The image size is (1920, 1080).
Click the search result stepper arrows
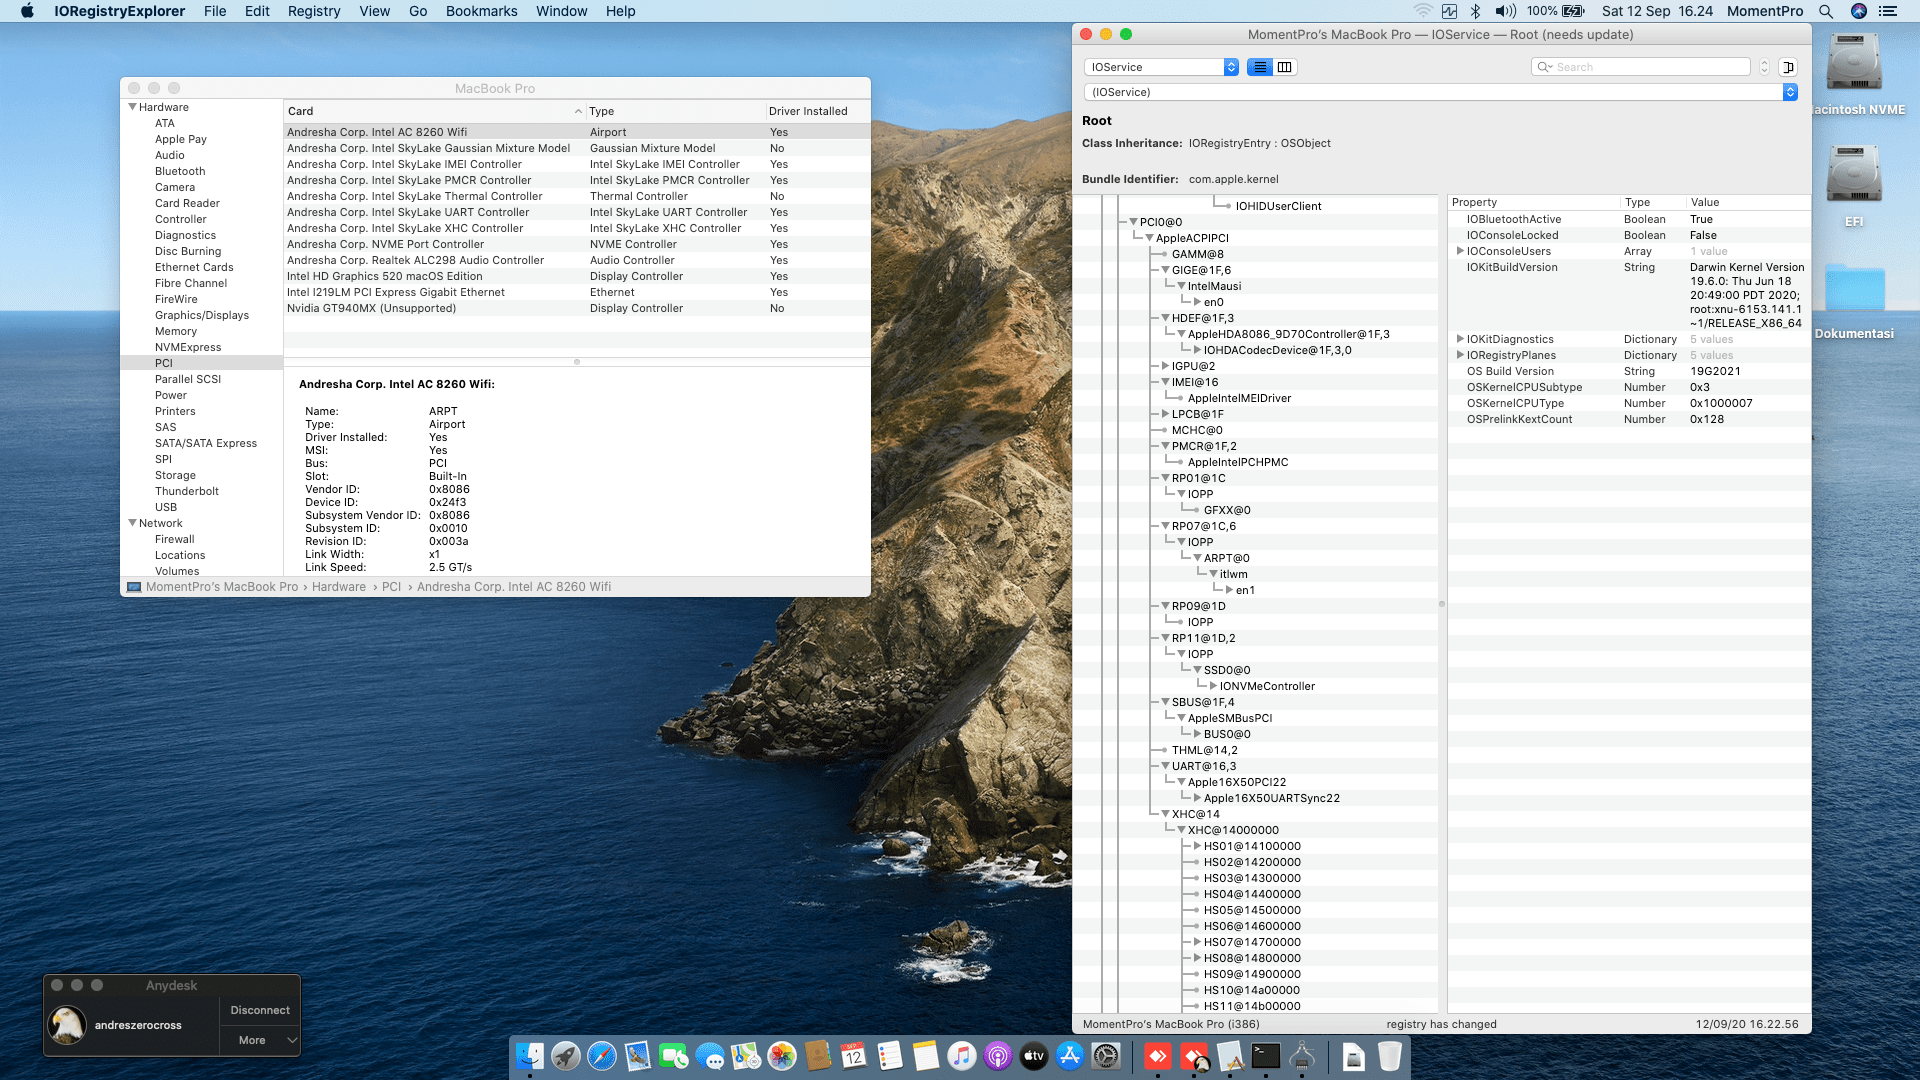click(1764, 67)
